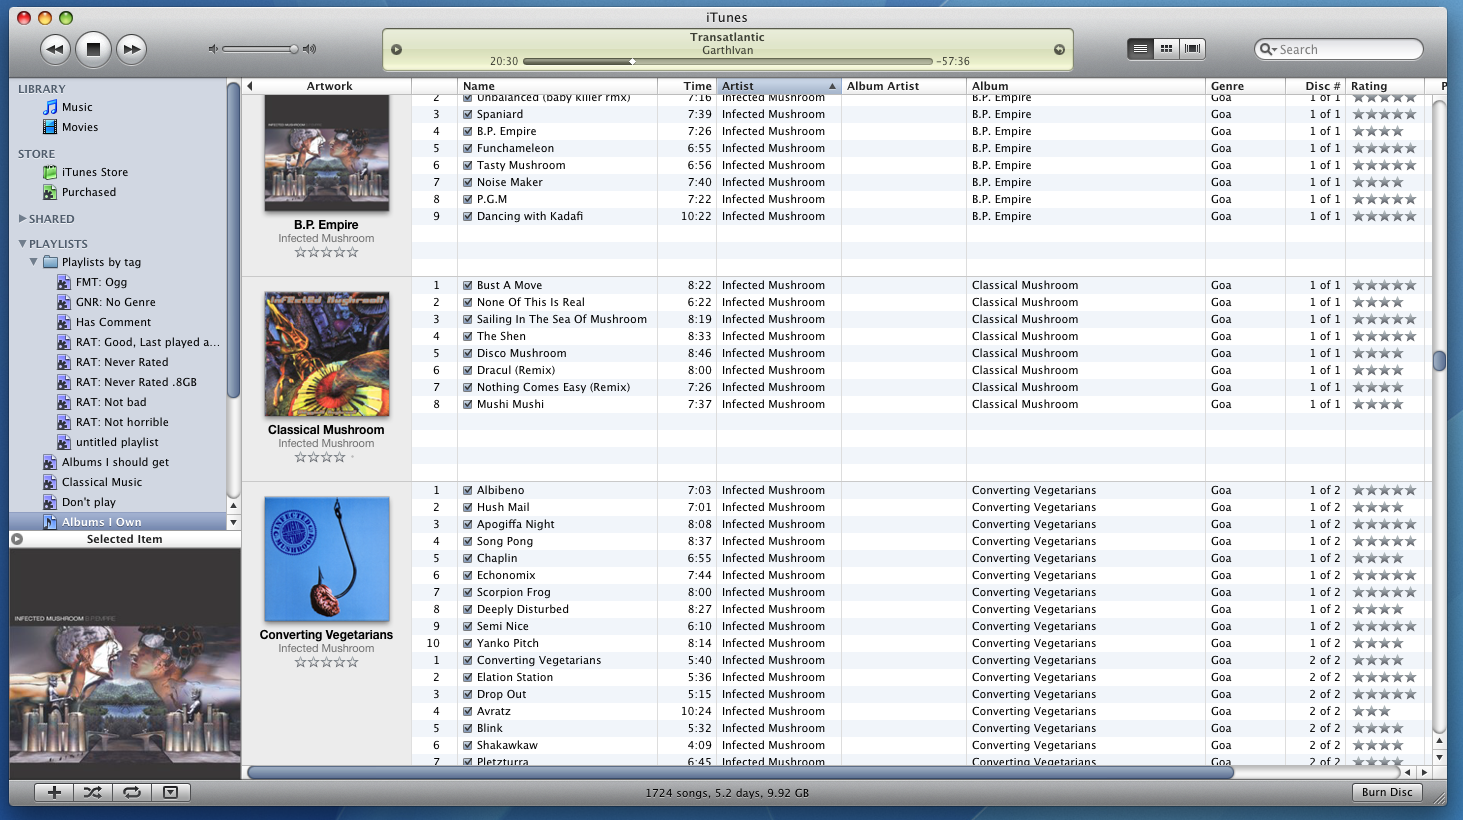Image resolution: width=1463 pixels, height=820 pixels.
Task: Click the right arrow button in the now-playing display
Action: point(1059,49)
